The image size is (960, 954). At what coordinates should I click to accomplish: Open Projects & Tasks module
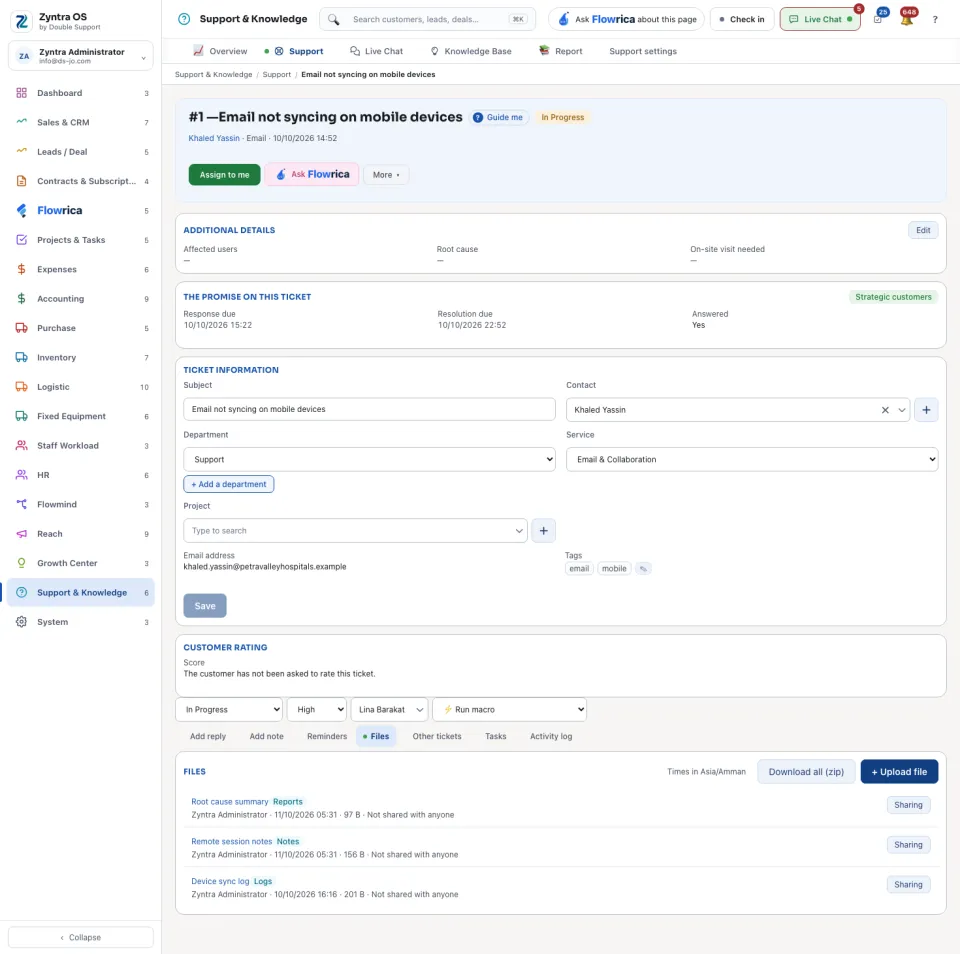tap(81, 240)
